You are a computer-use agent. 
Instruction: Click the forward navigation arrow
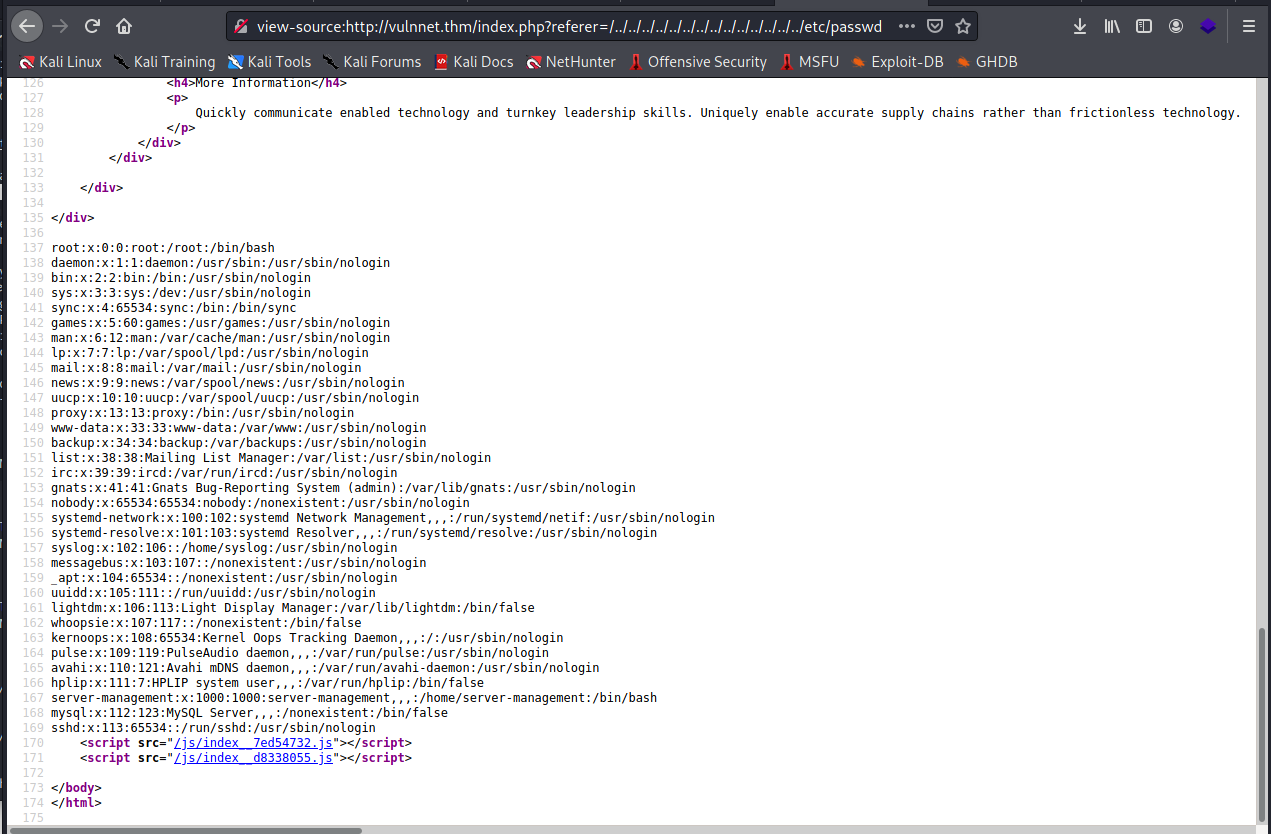59,26
